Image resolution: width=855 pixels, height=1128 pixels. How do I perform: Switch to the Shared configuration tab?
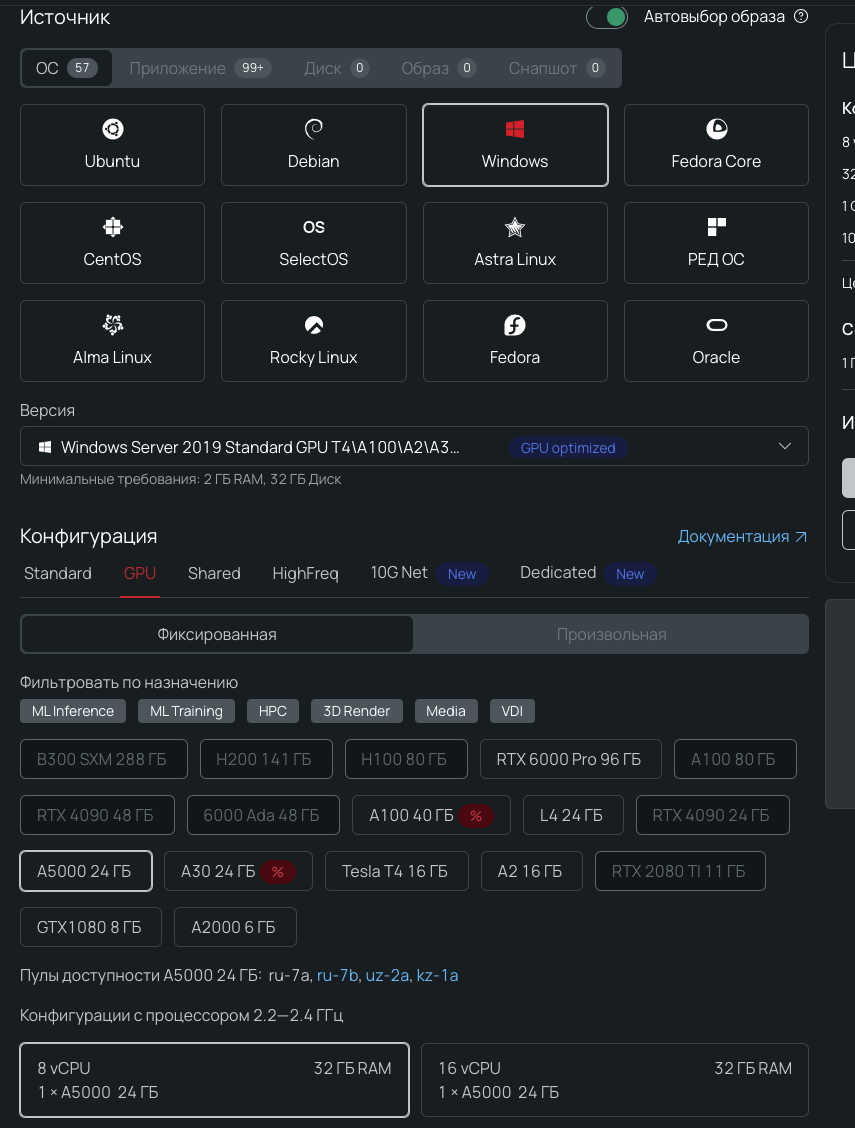(x=214, y=573)
